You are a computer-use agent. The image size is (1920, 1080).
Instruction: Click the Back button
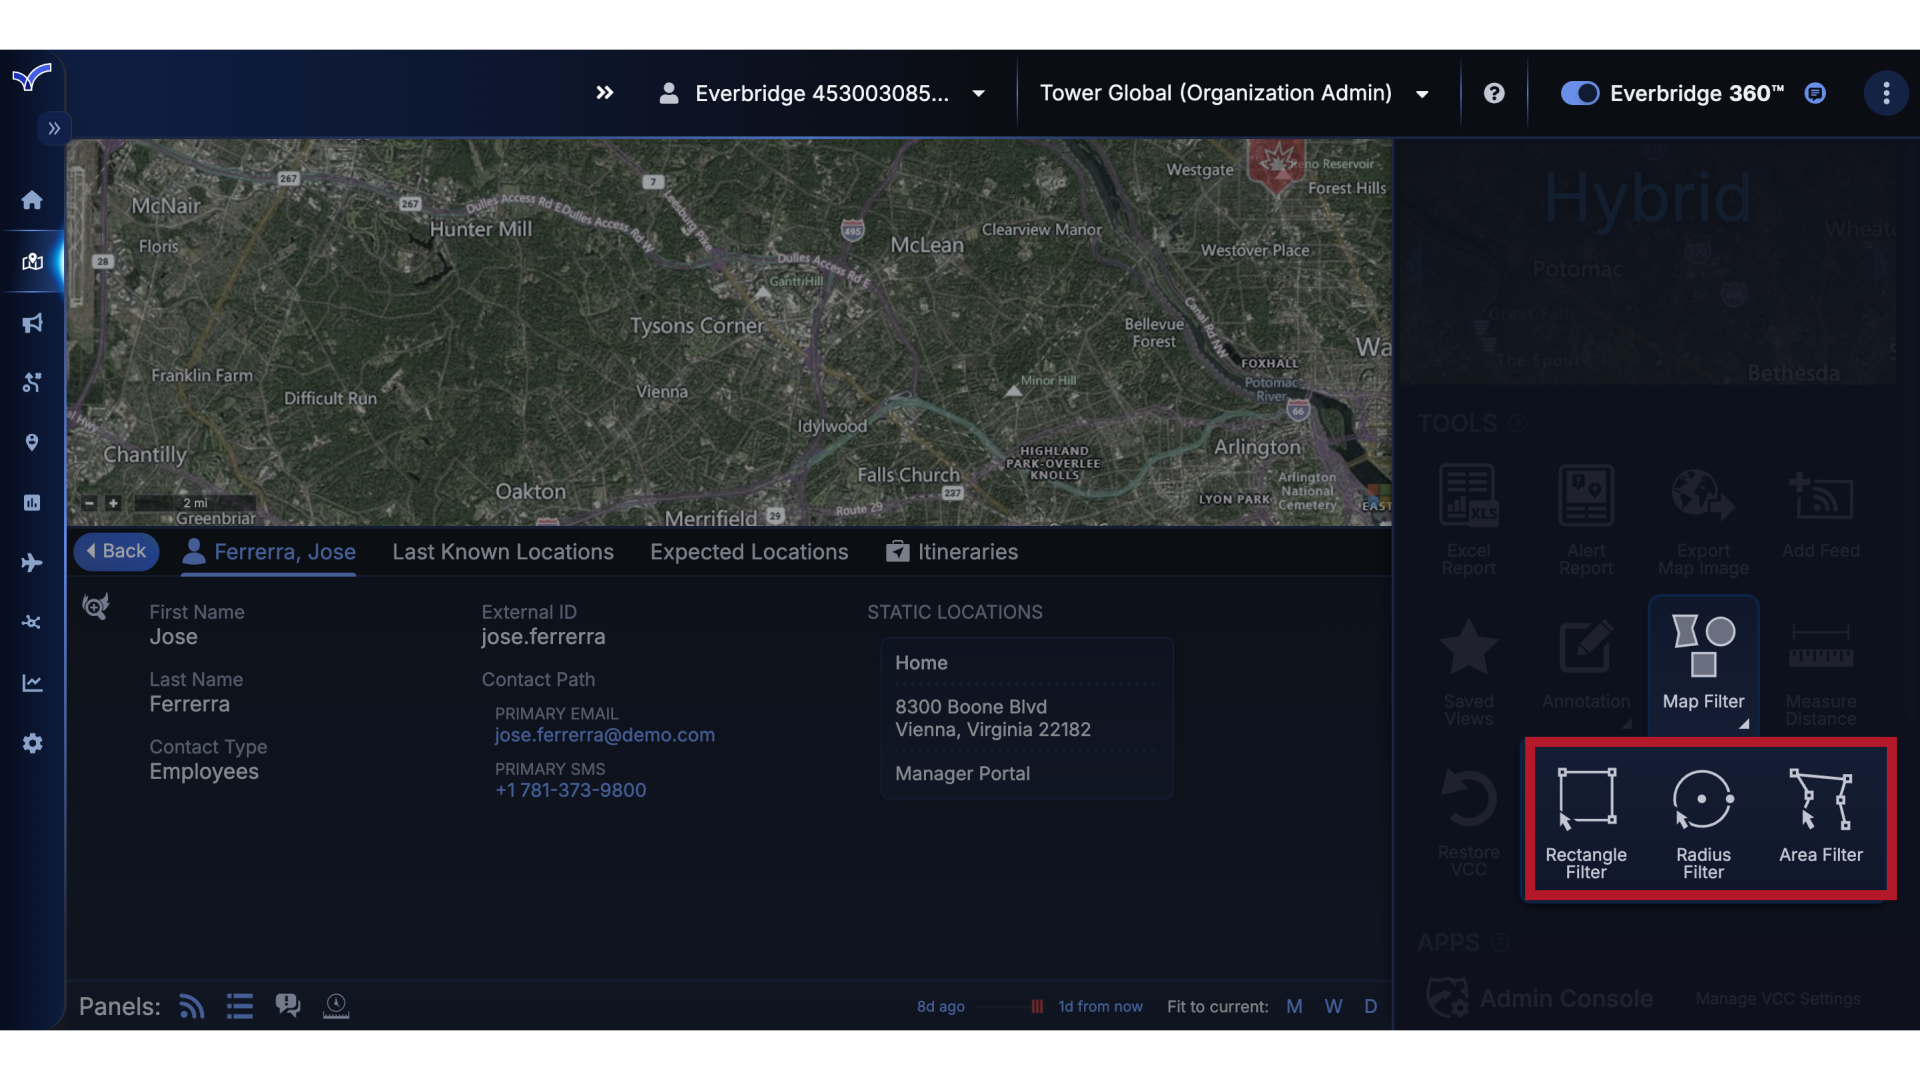(x=116, y=551)
